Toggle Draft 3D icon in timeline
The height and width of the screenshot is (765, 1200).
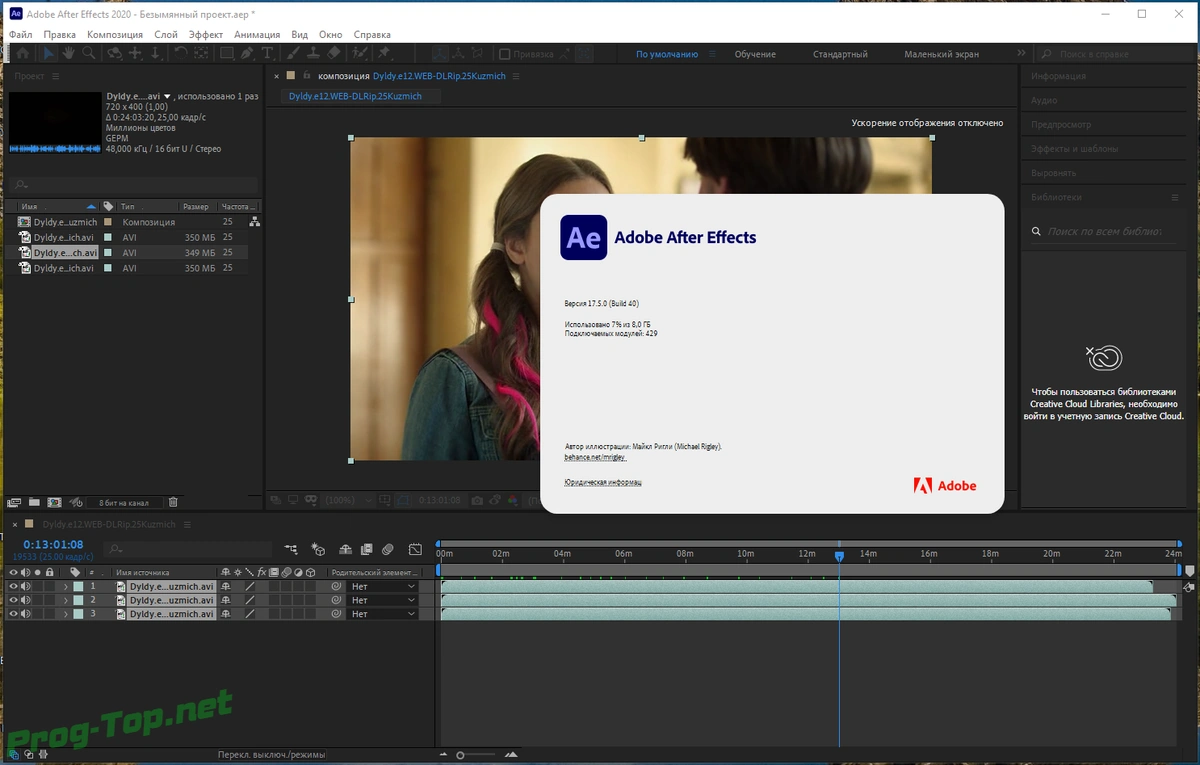coord(318,549)
